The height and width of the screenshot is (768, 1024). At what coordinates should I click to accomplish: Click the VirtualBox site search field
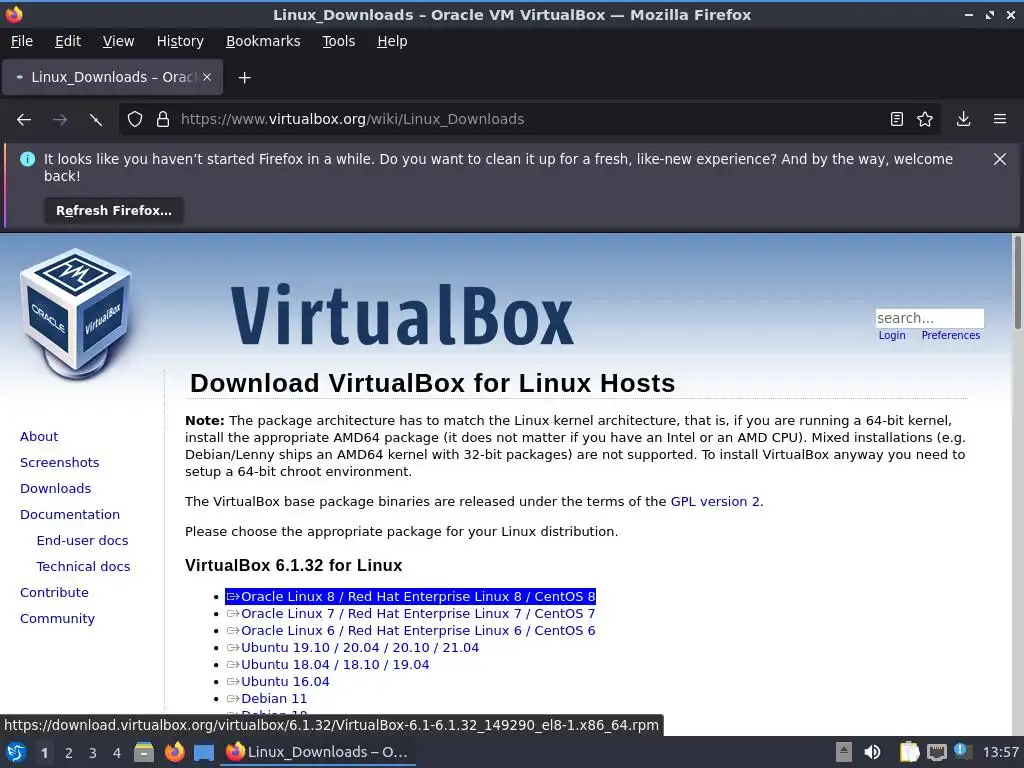point(929,318)
